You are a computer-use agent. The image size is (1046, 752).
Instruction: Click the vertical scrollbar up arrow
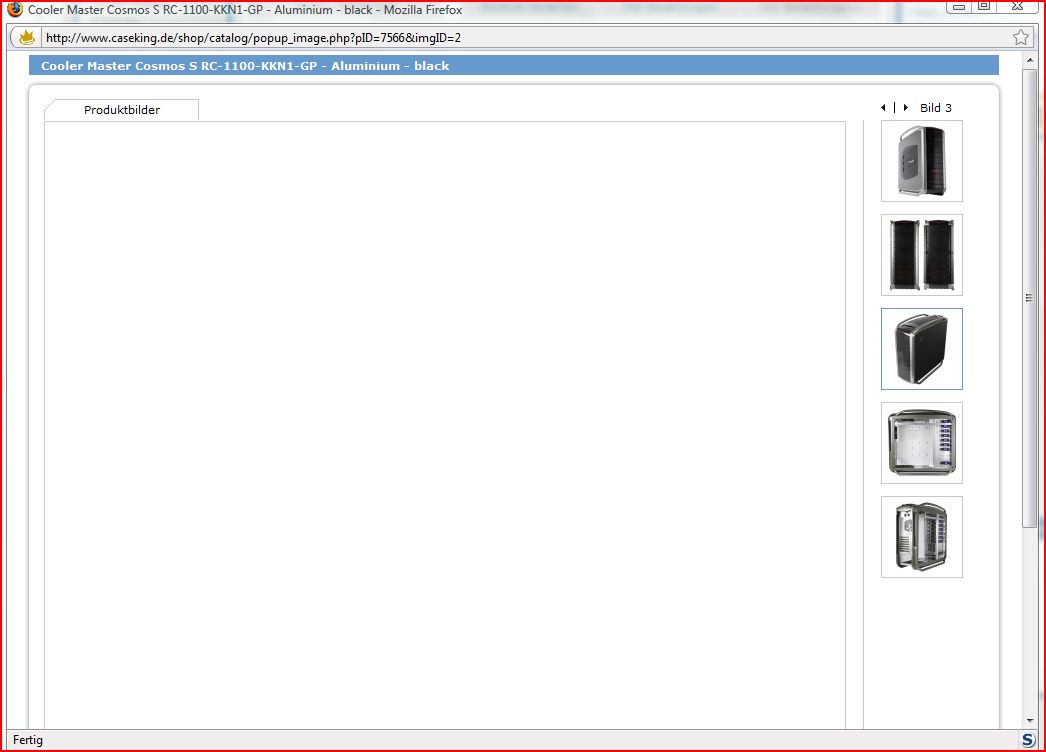tap(1030, 60)
